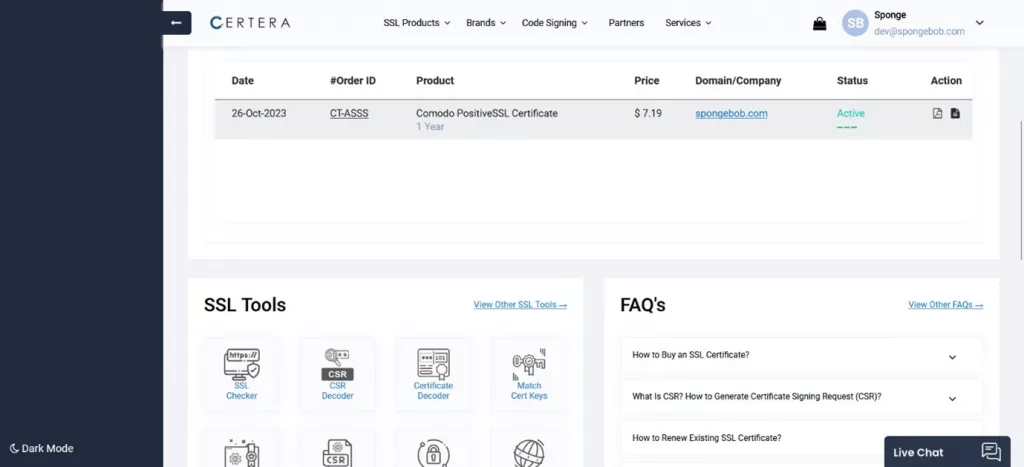Image resolution: width=1024 pixels, height=467 pixels.
Task: Click the Active status label
Action: [851, 113]
